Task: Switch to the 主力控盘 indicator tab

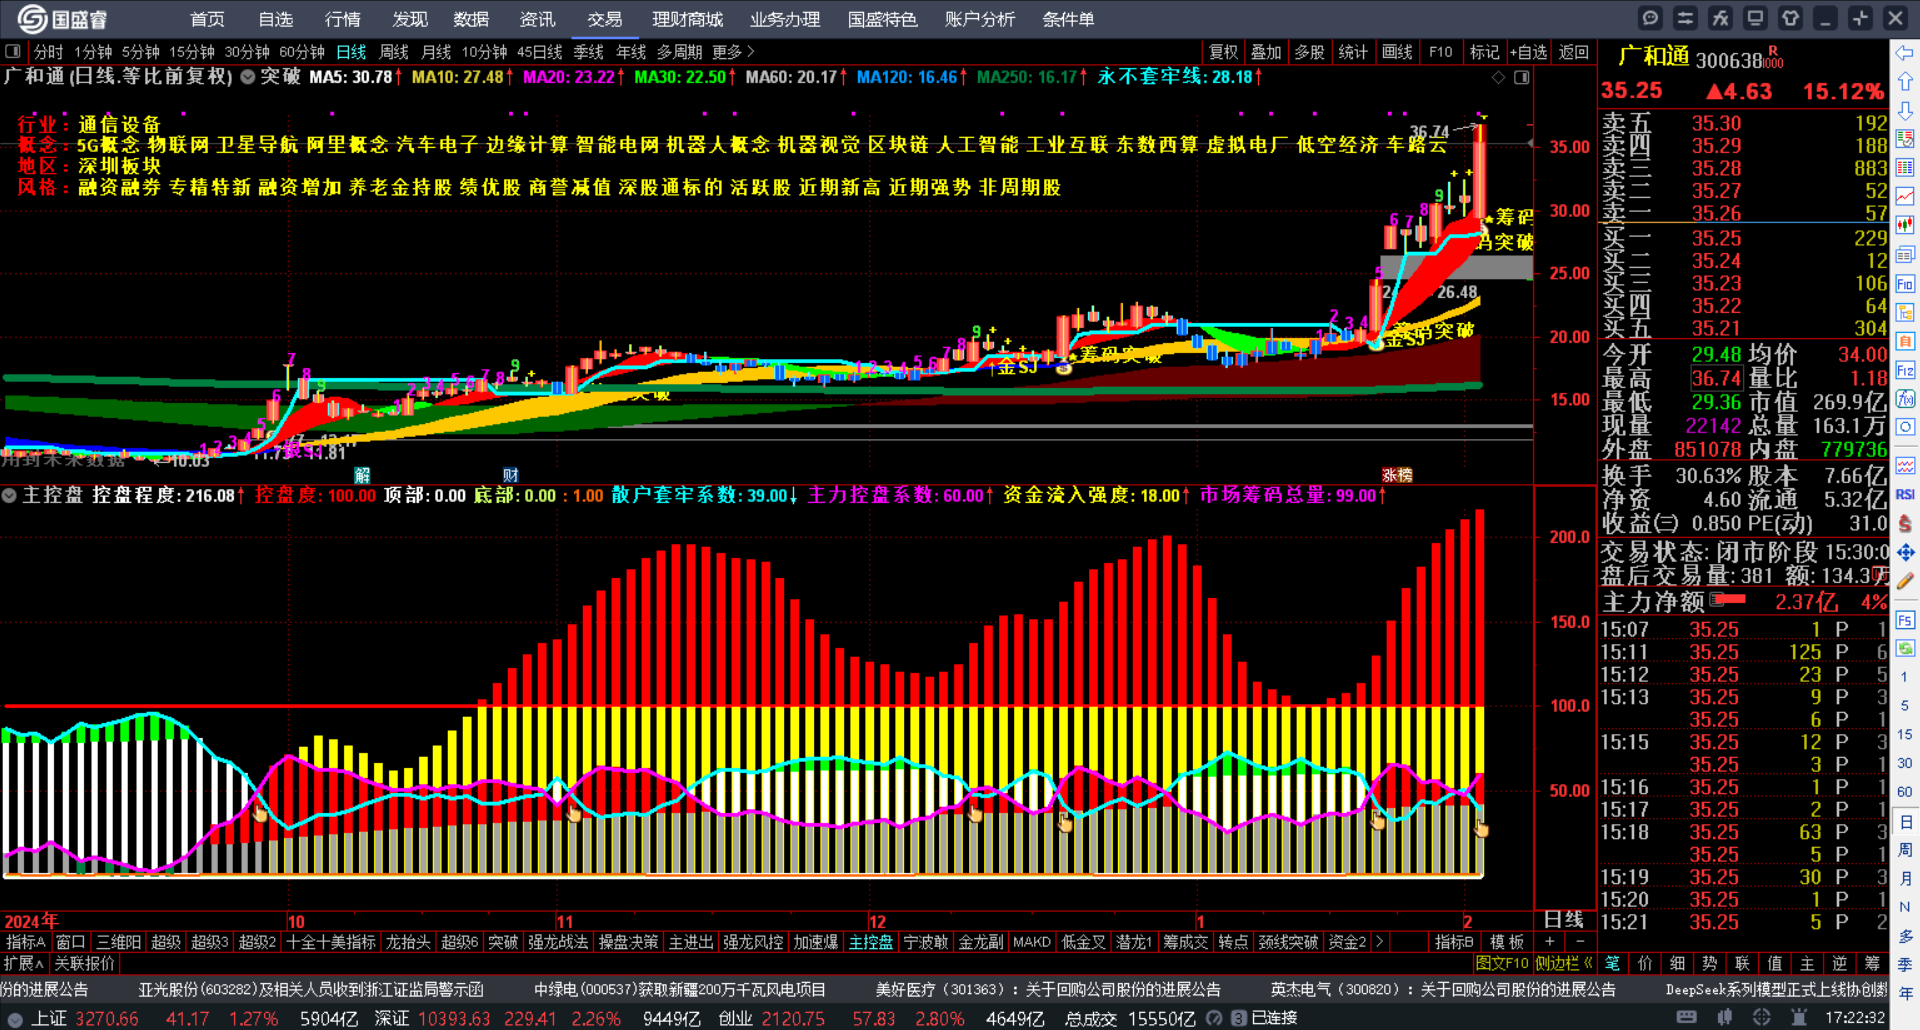Action: click(x=871, y=942)
